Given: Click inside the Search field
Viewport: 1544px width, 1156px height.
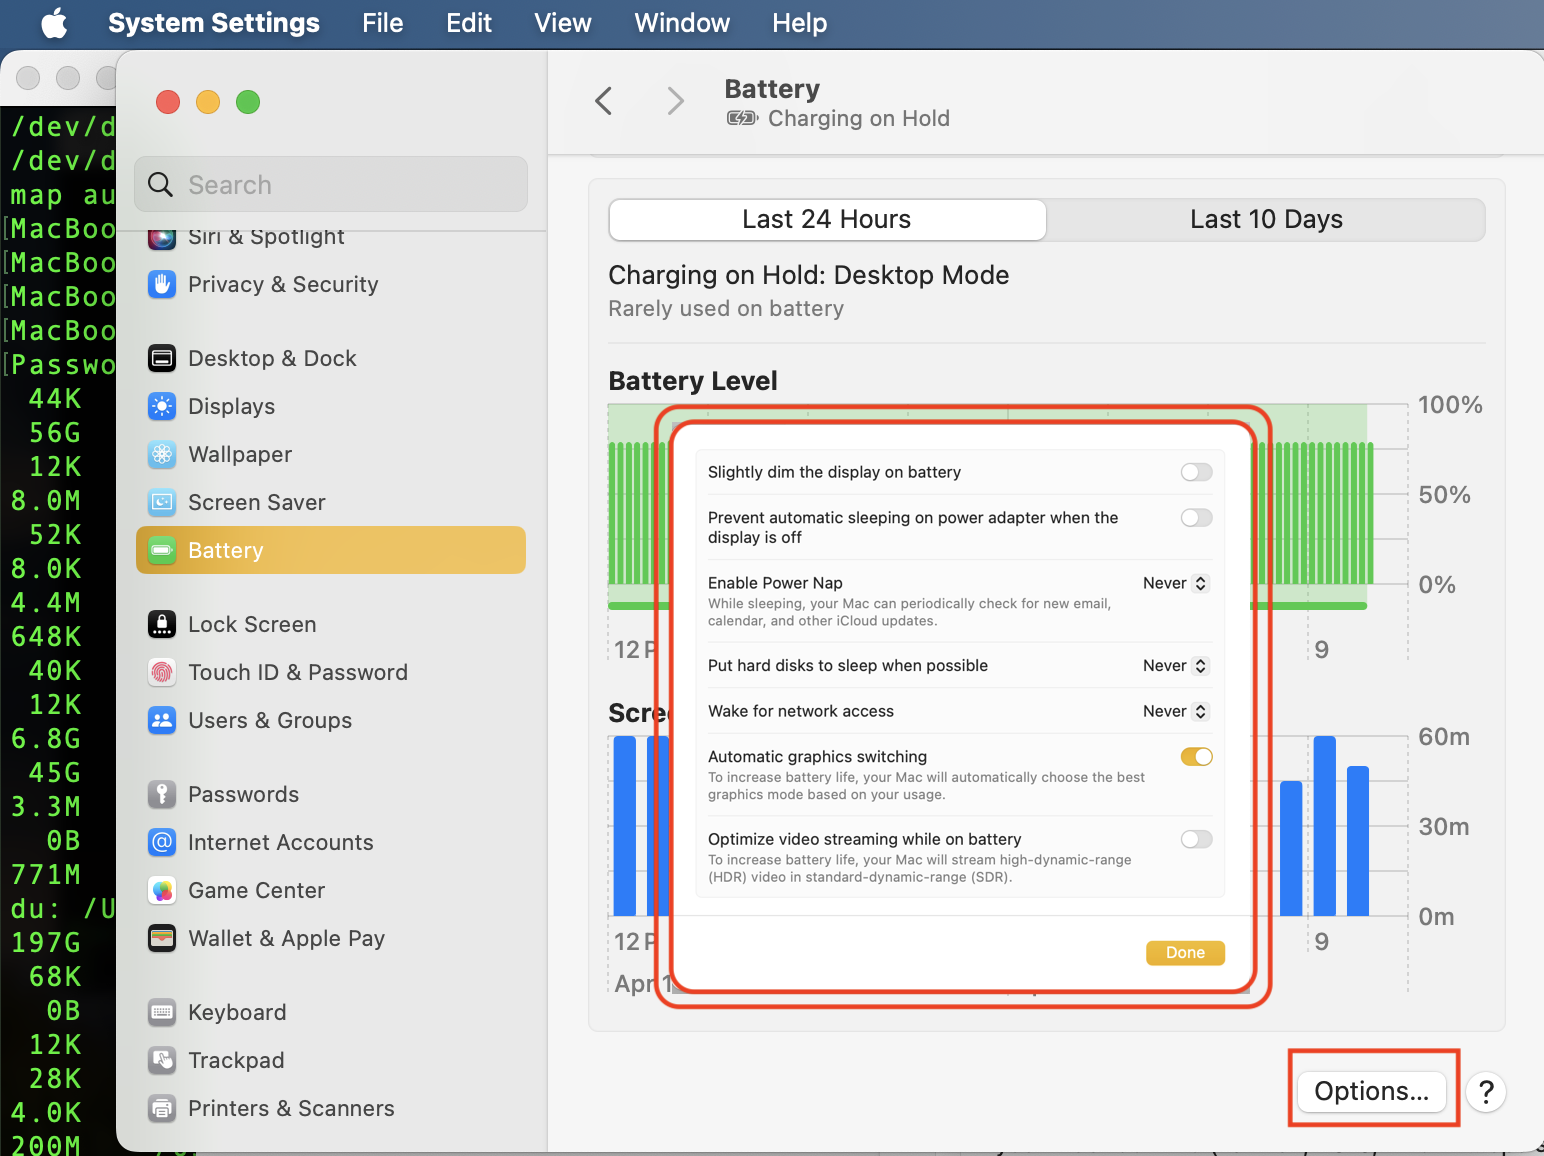Looking at the screenshot, I should 330,184.
